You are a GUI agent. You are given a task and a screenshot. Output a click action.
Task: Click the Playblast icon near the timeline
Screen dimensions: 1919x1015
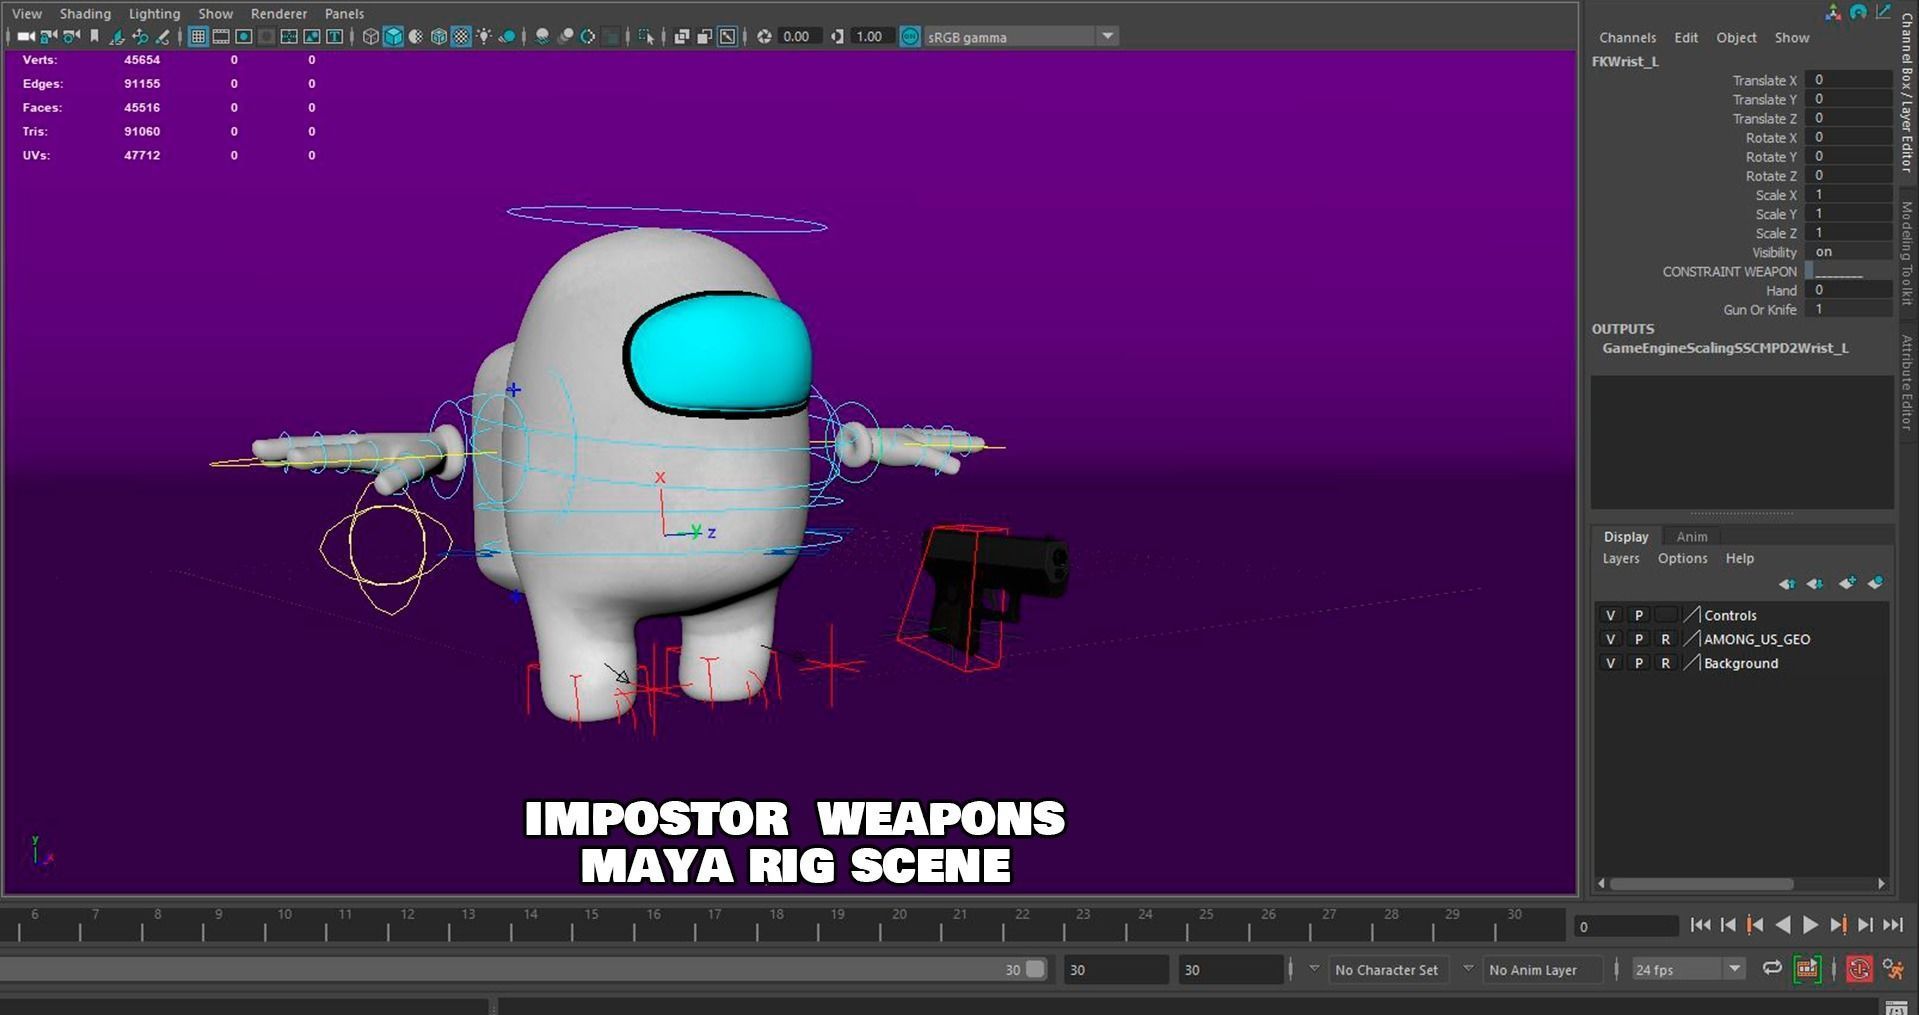tap(1806, 968)
